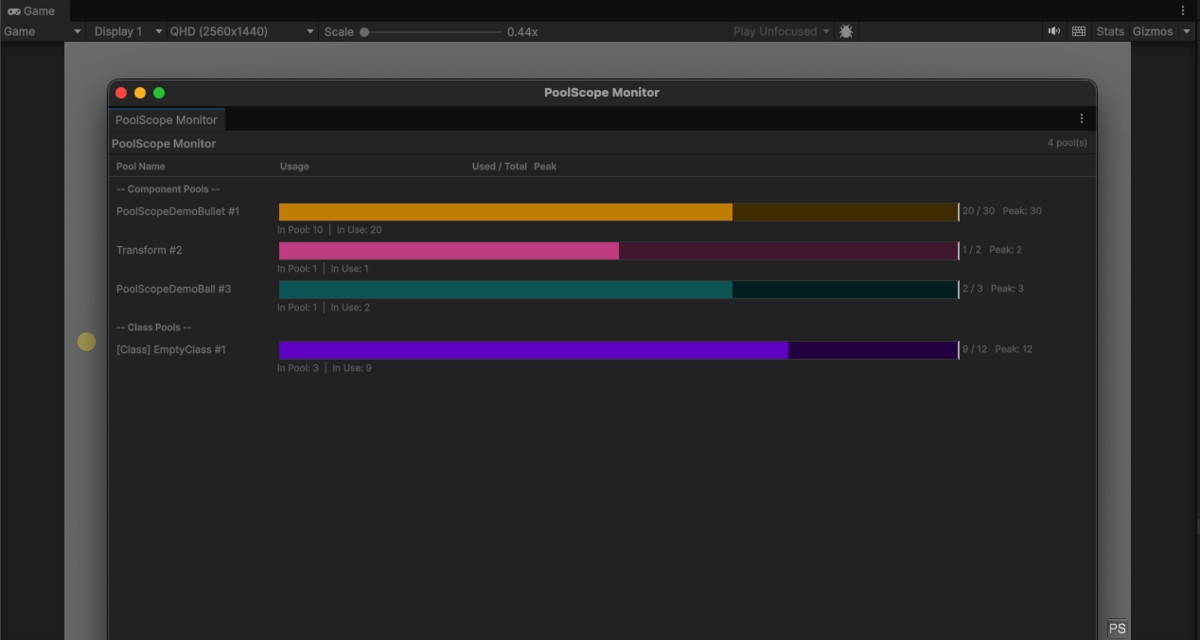Click the In Pool: 10 text

(x=300, y=230)
